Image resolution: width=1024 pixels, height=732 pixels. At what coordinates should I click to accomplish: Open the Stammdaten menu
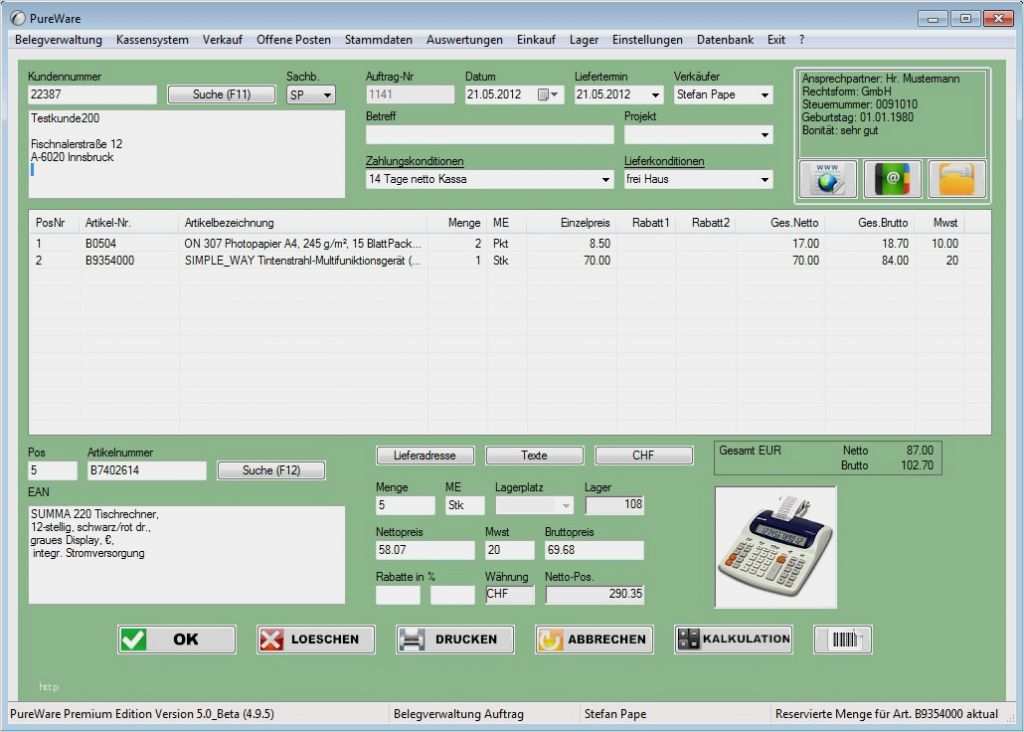[378, 40]
